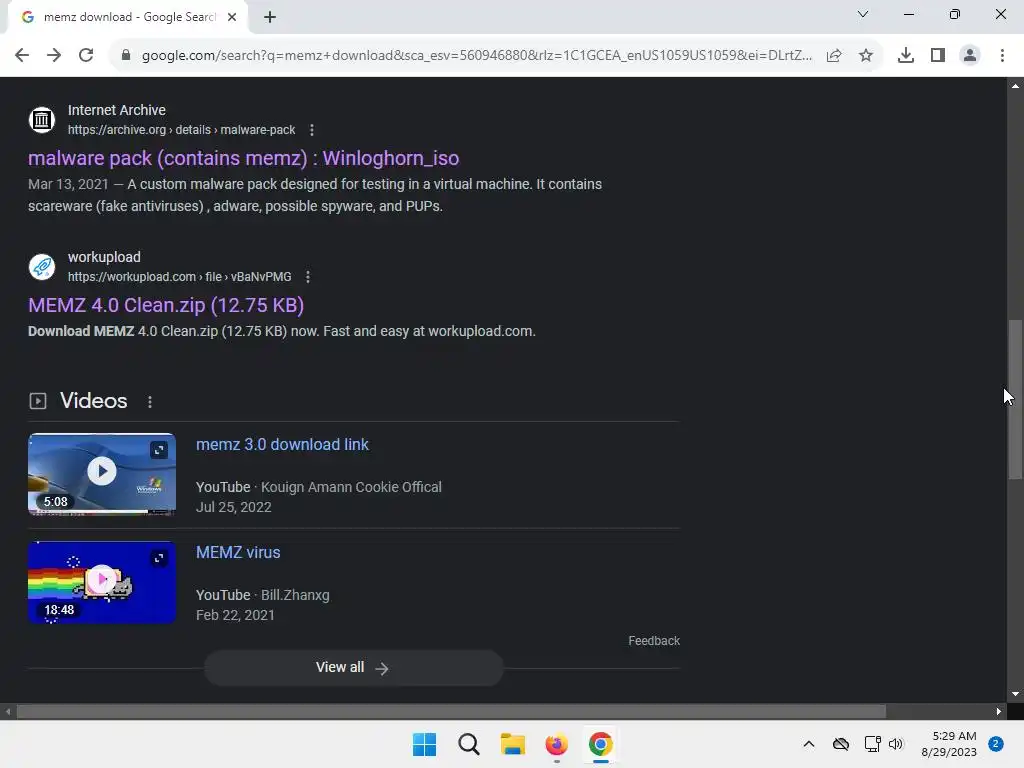Click the scrollbar down arrow
Screen dimensions: 1024x768
(x=1015, y=694)
